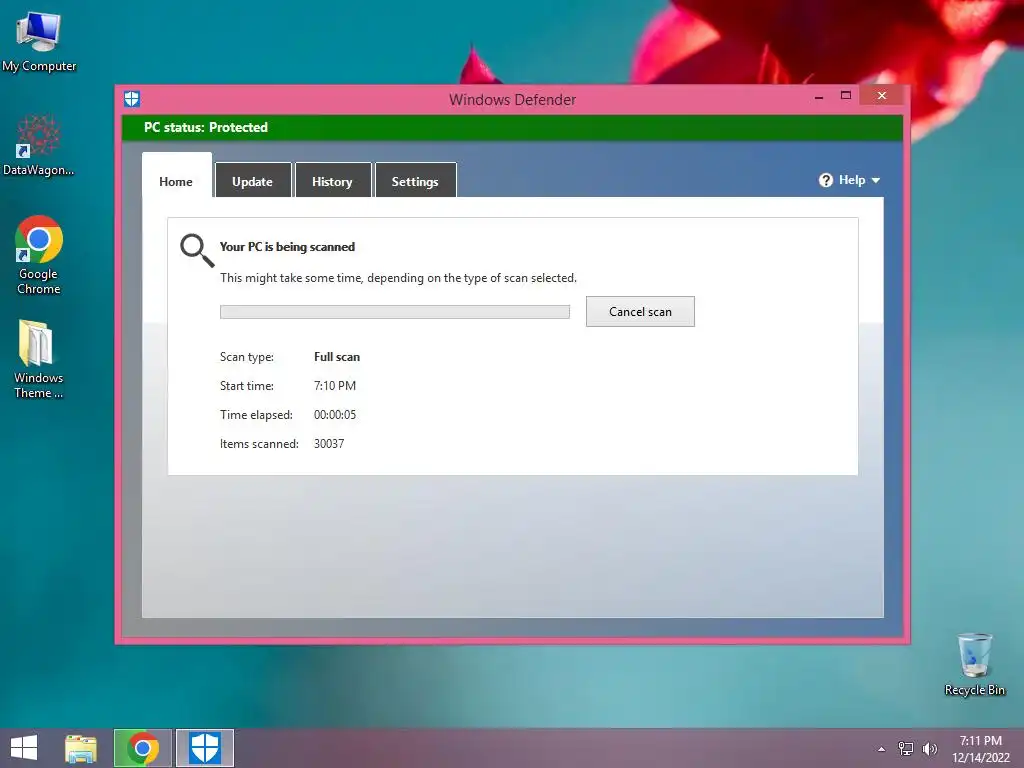Viewport: 1024px width, 768px height.
Task: Launch Google Chrome from the desktop icon
Action: click(39, 255)
